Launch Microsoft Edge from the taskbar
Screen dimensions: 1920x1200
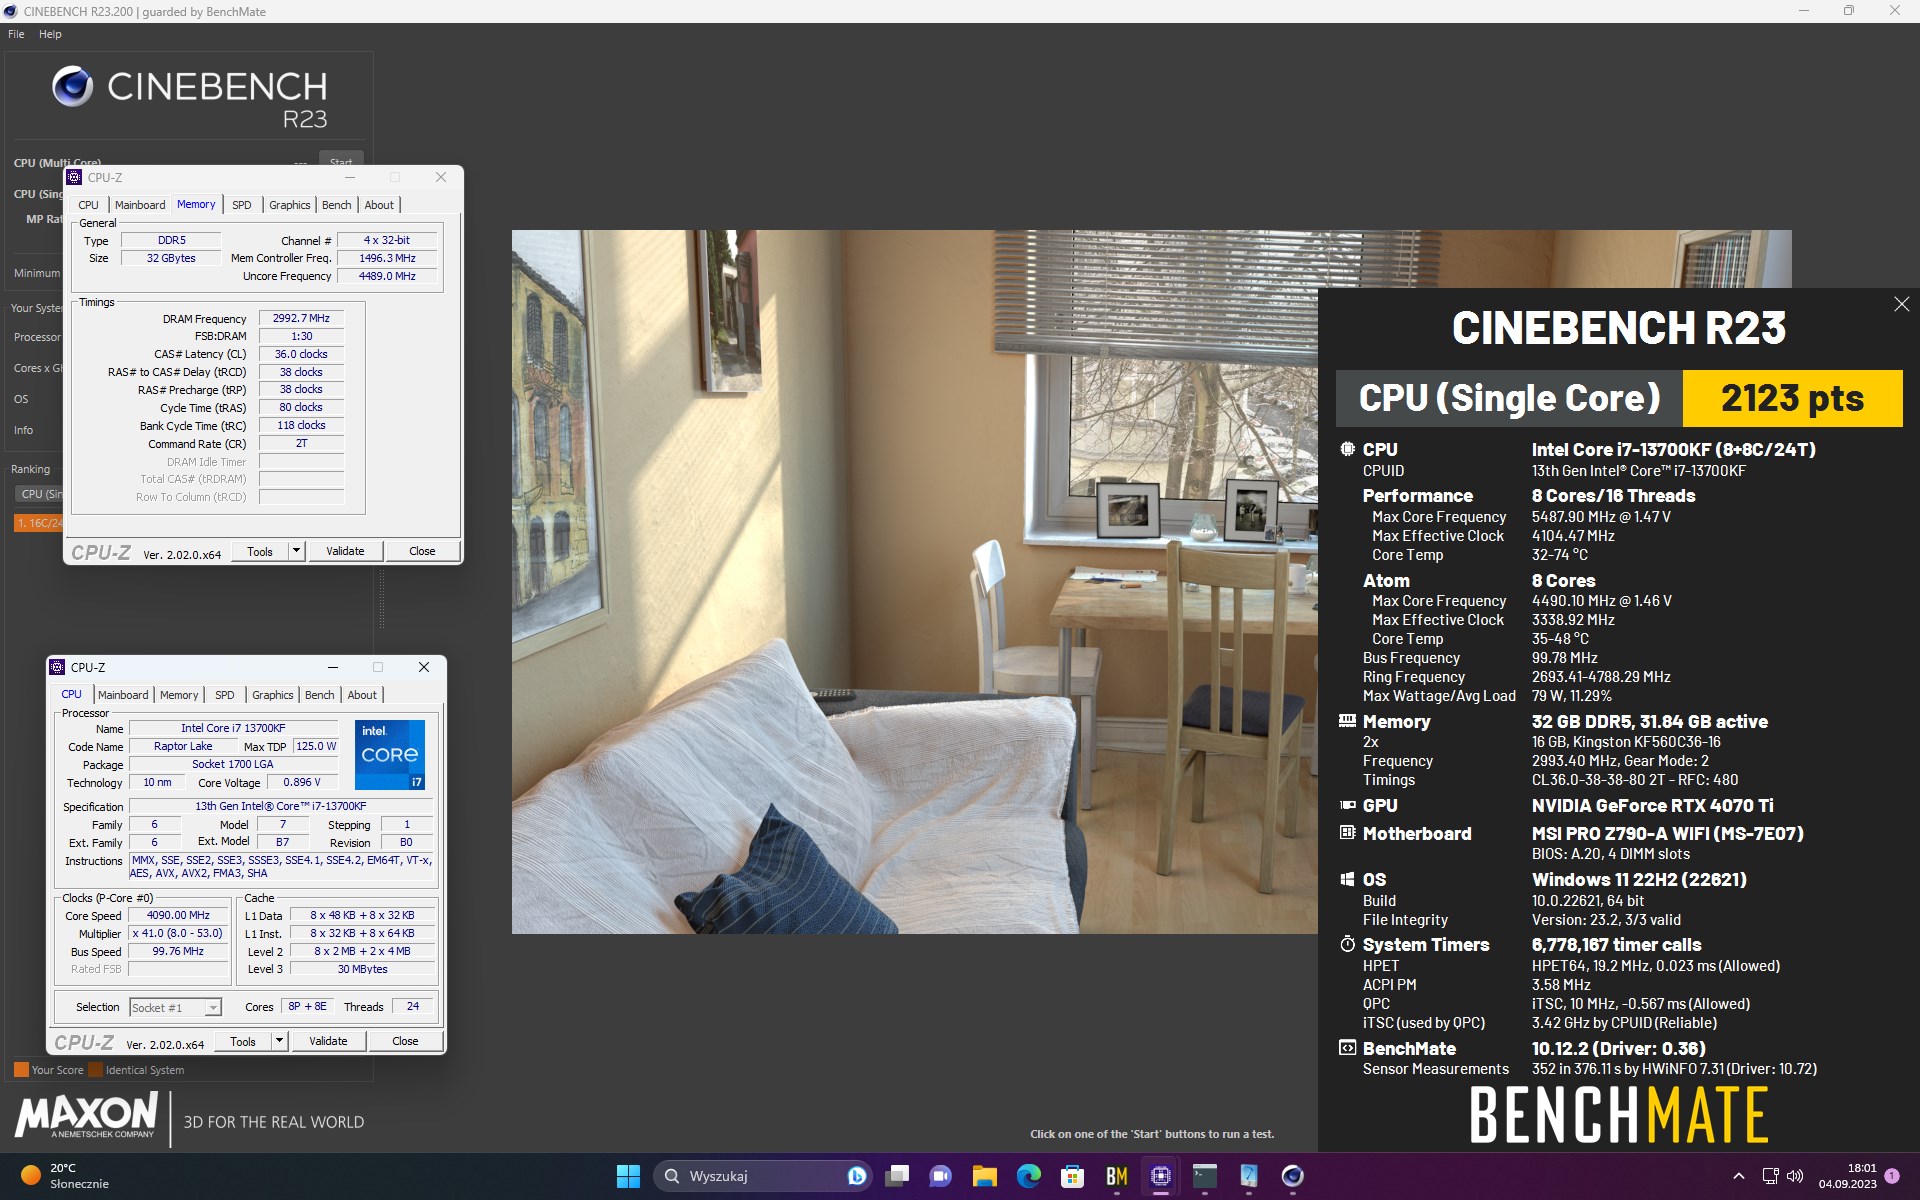tap(1029, 1176)
